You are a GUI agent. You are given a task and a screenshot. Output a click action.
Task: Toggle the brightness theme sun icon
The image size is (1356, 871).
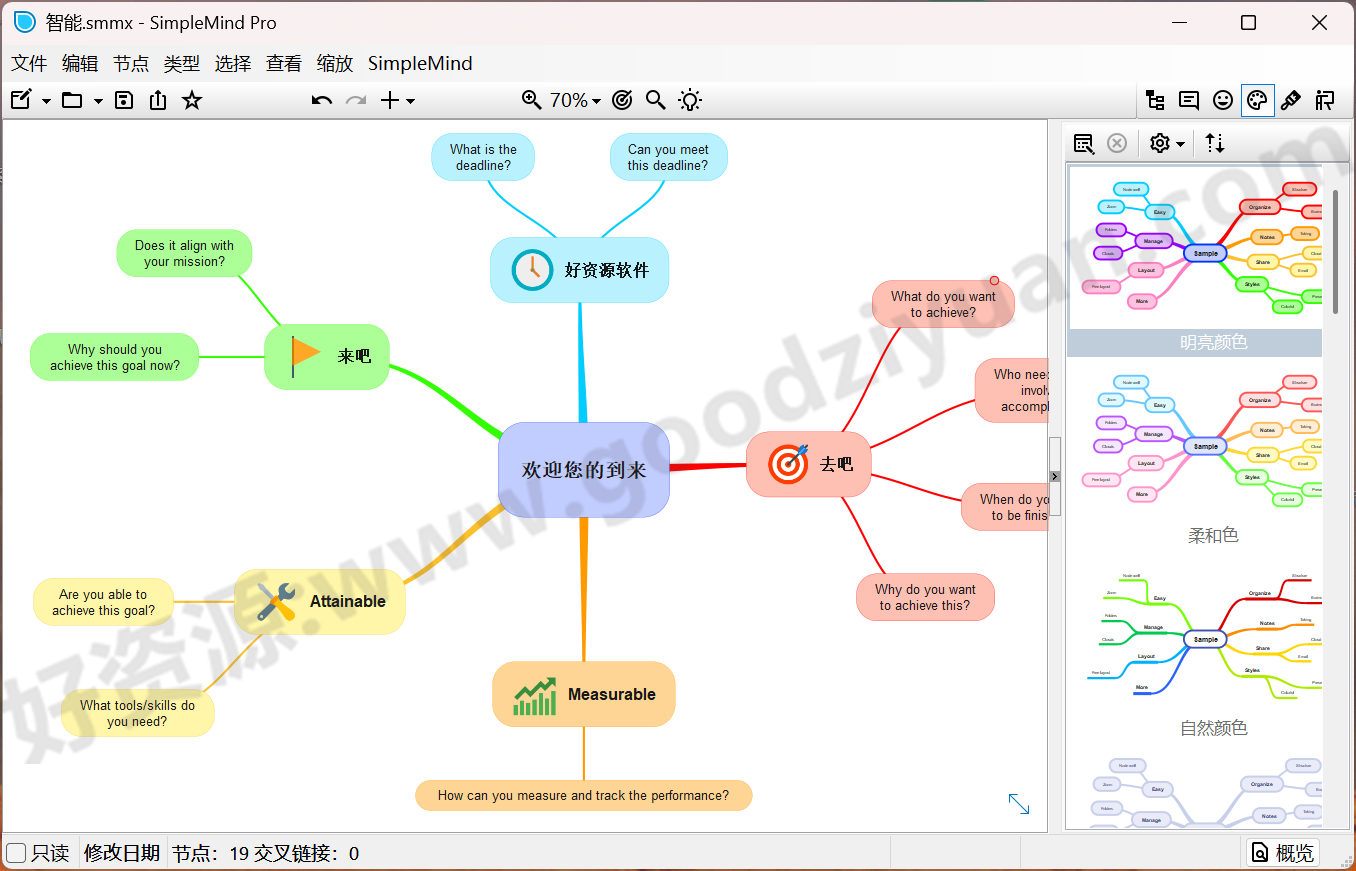pyautogui.click(x=689, y=100)
